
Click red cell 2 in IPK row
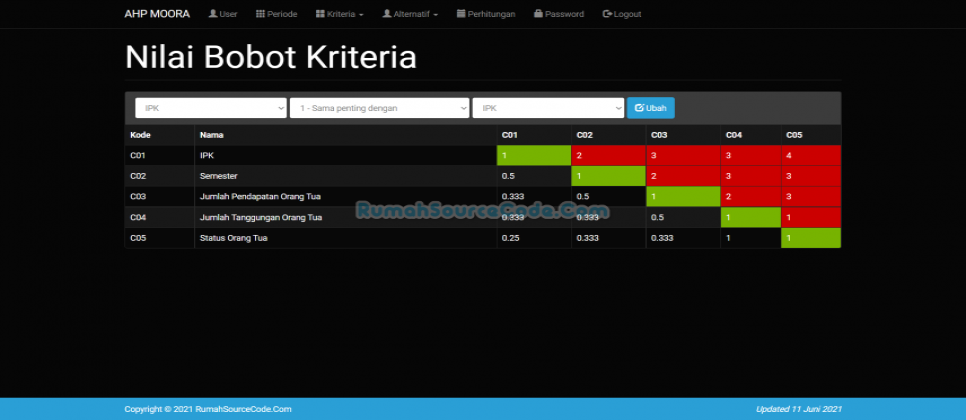609,156
